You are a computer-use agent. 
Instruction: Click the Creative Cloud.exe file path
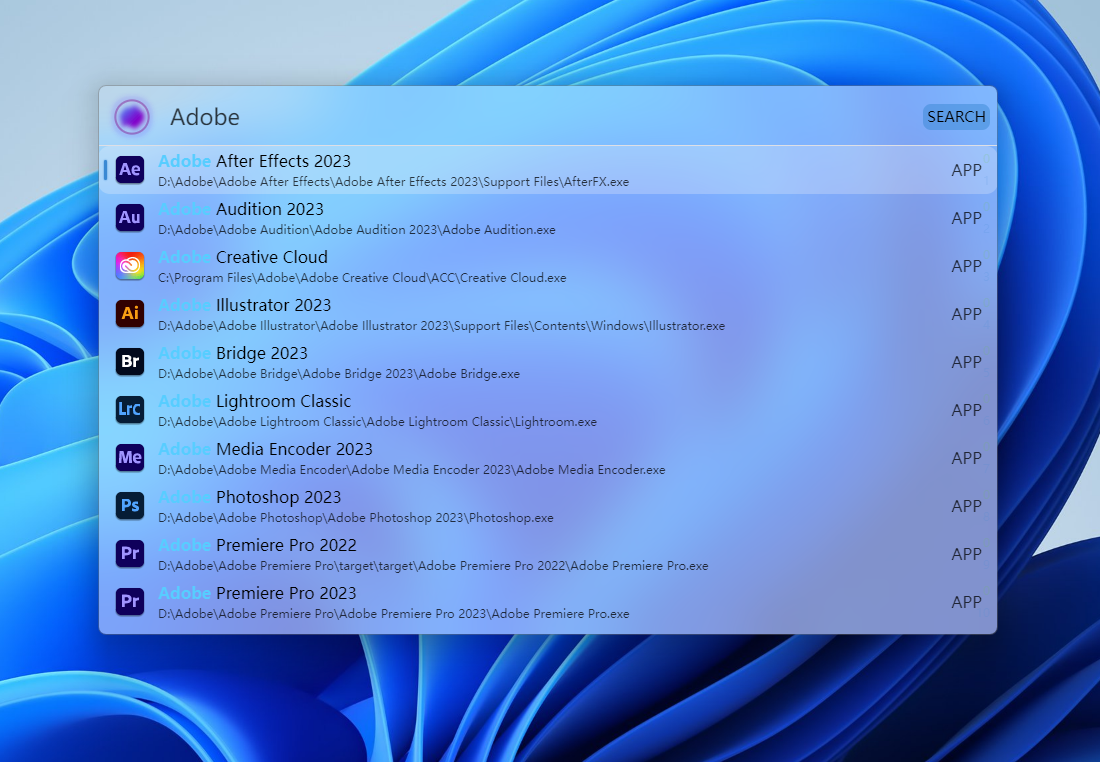[x=362, y=278]
